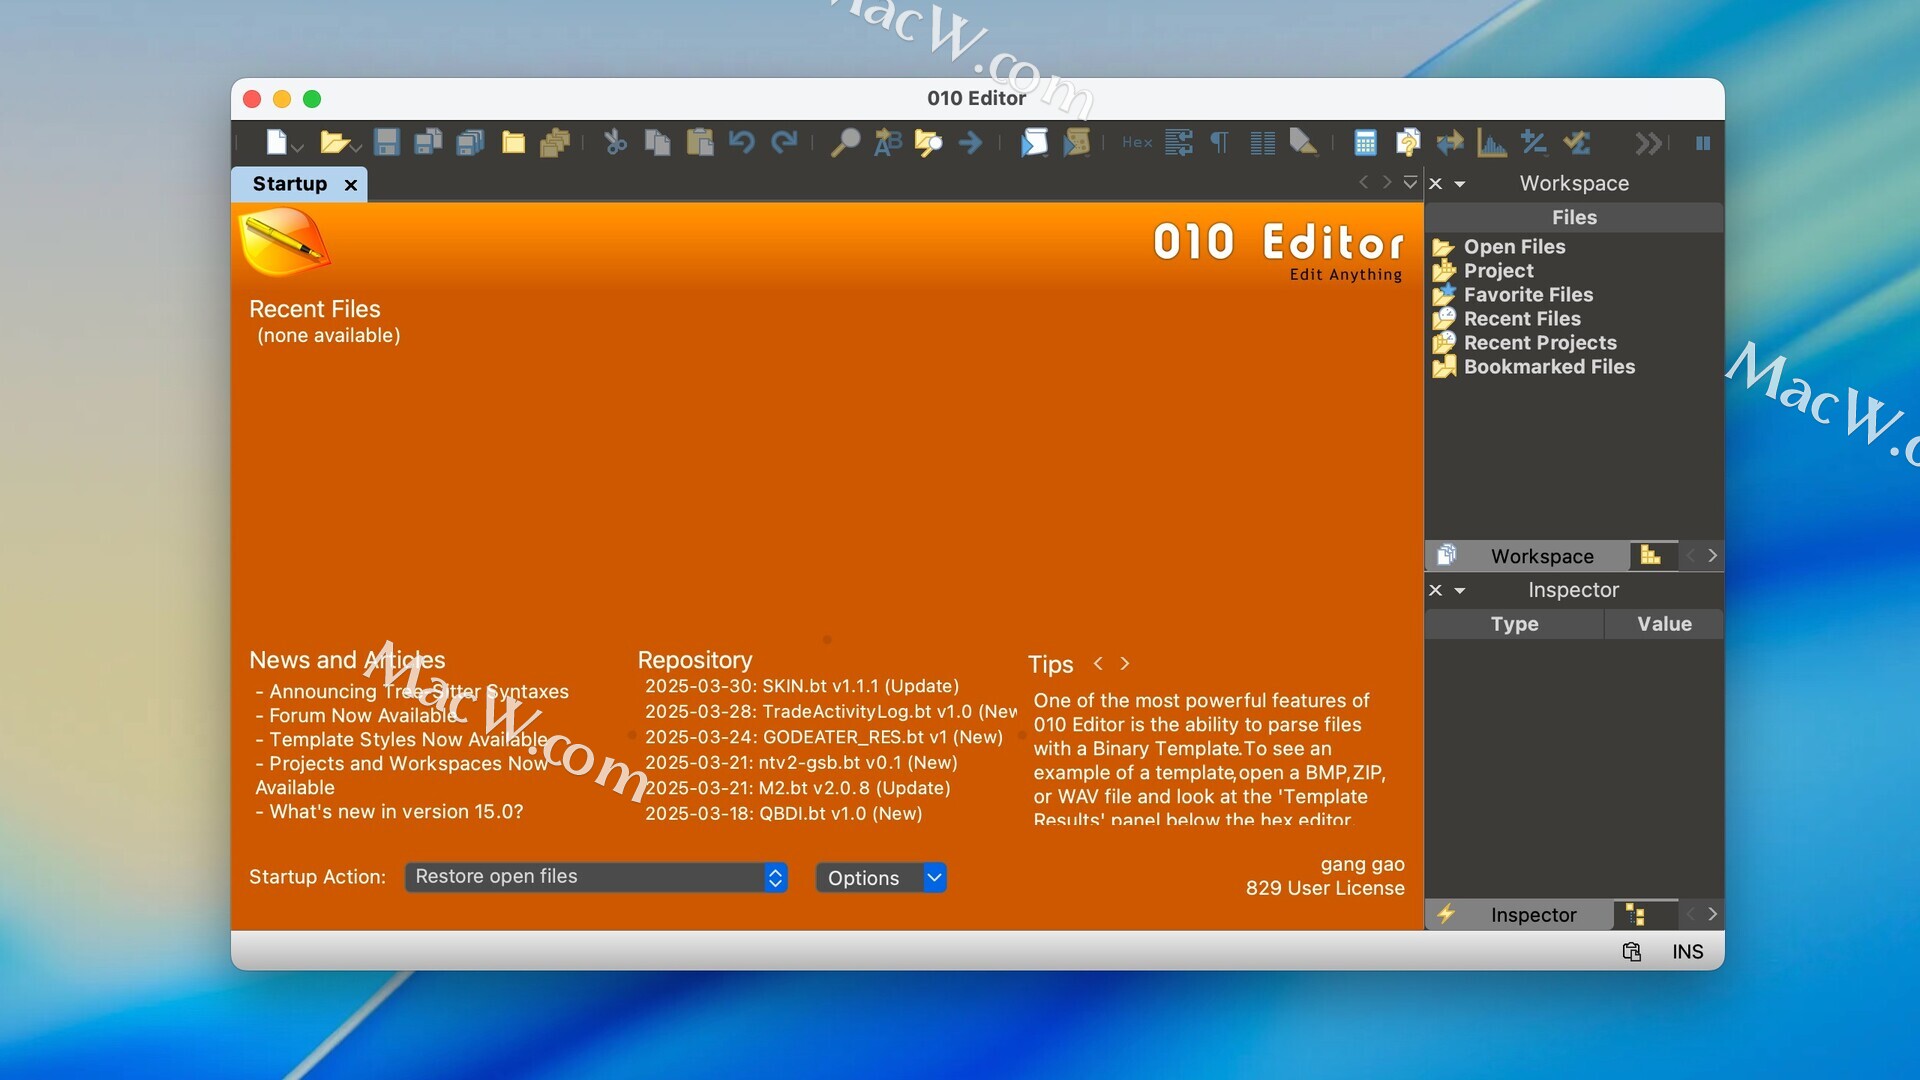1920x1080 pixels.
Task: Open the Workspace panel options arrow
Action: coord(1460,185)
